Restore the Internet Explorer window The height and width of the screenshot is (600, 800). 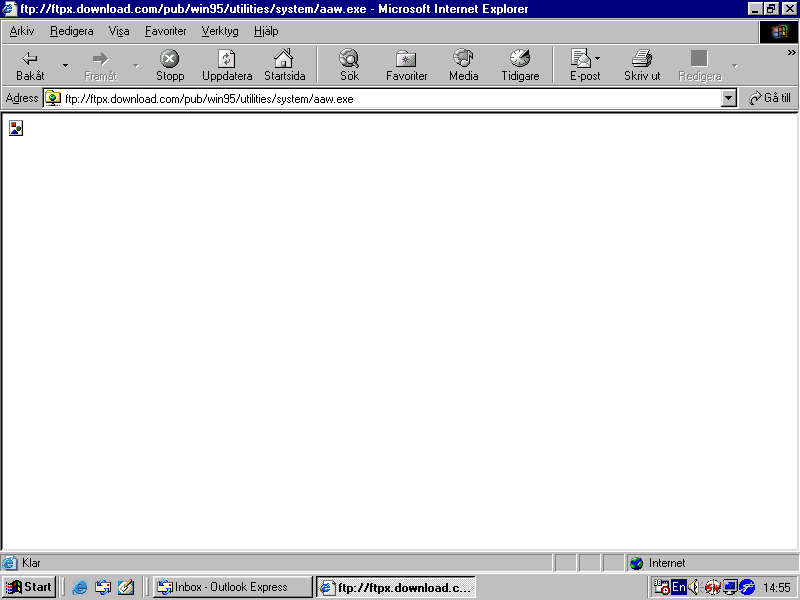[x=770, y=9]
